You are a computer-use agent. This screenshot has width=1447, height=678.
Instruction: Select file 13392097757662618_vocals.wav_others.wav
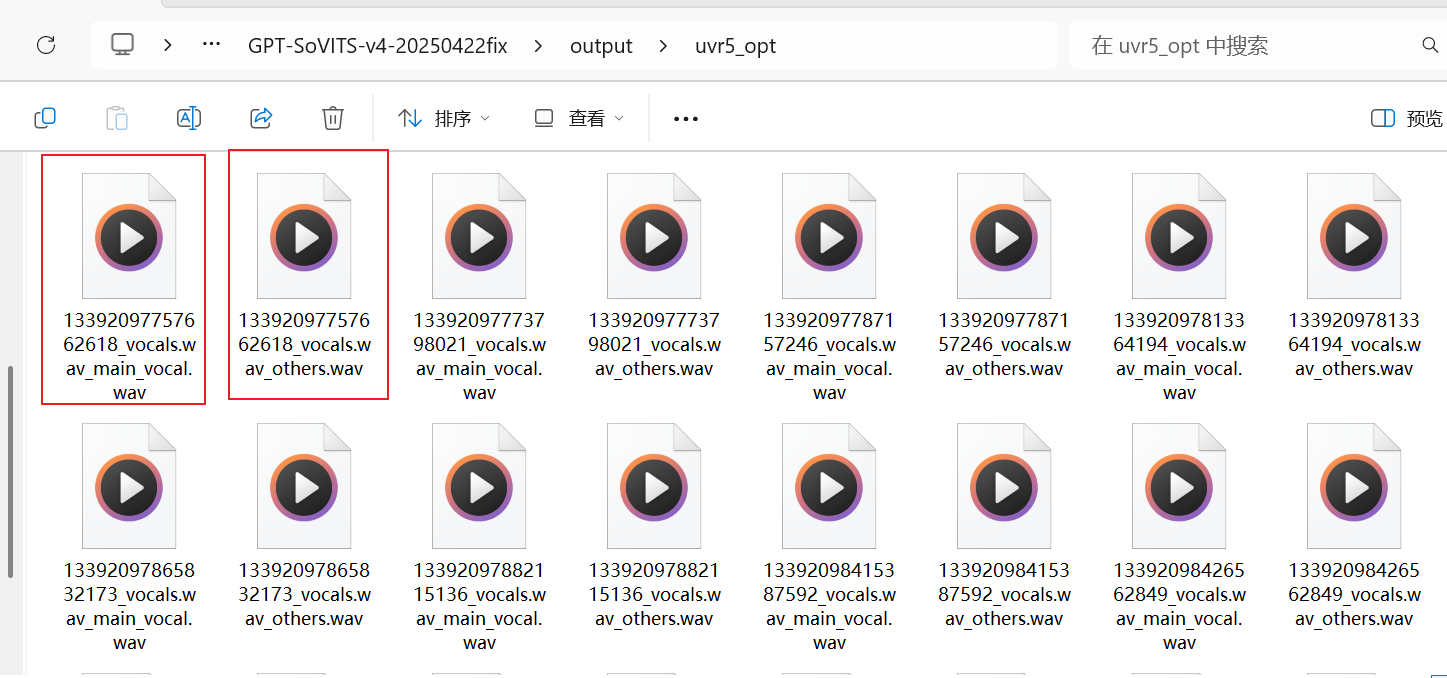click(x=304, y=275)
